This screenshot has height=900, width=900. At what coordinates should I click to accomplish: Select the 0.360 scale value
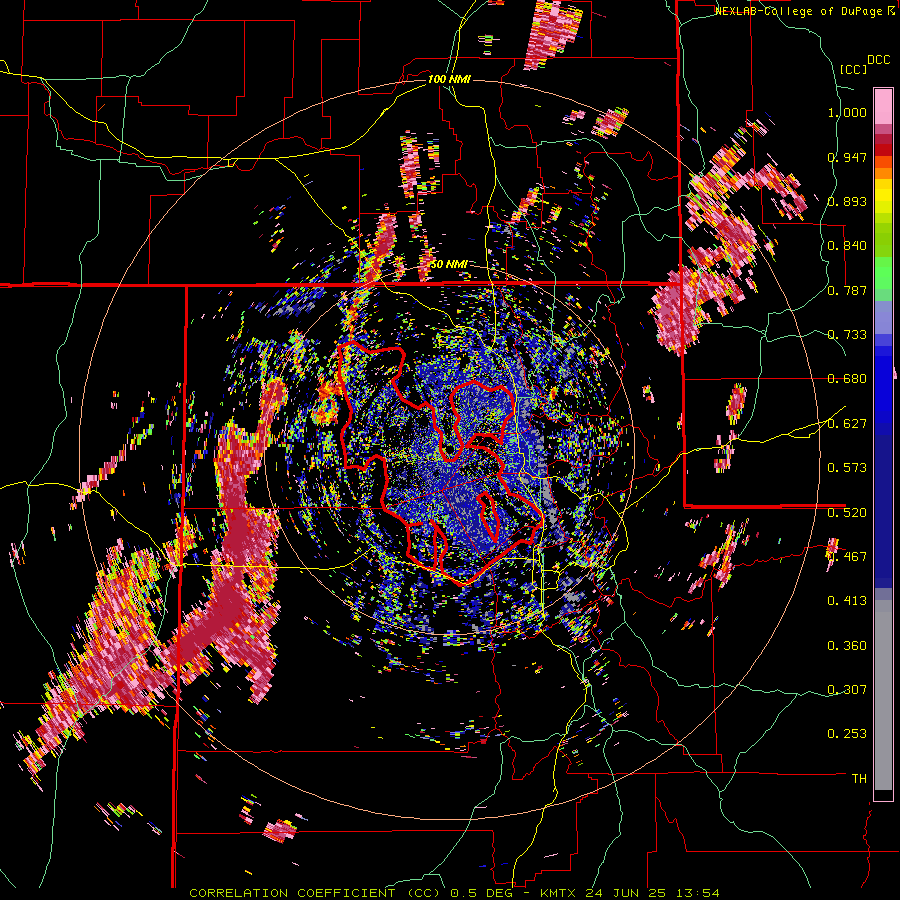(x=847, y=646)
